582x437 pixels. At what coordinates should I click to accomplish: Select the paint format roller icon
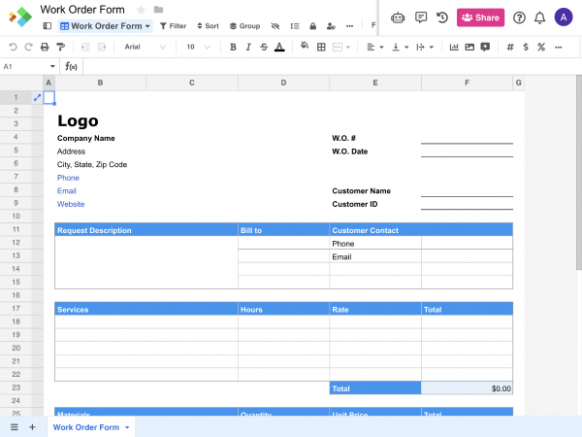tap(61, 47)
